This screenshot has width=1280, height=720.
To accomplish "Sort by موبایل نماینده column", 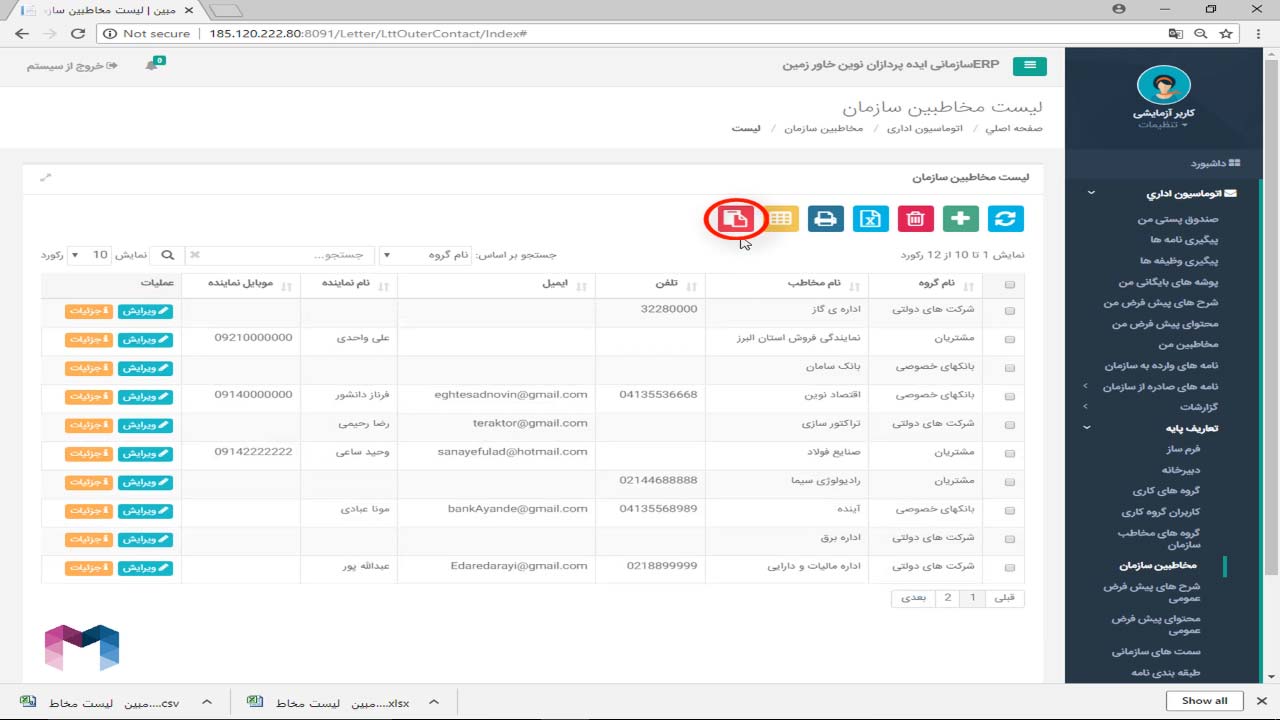I will click(x=241, y=284).
